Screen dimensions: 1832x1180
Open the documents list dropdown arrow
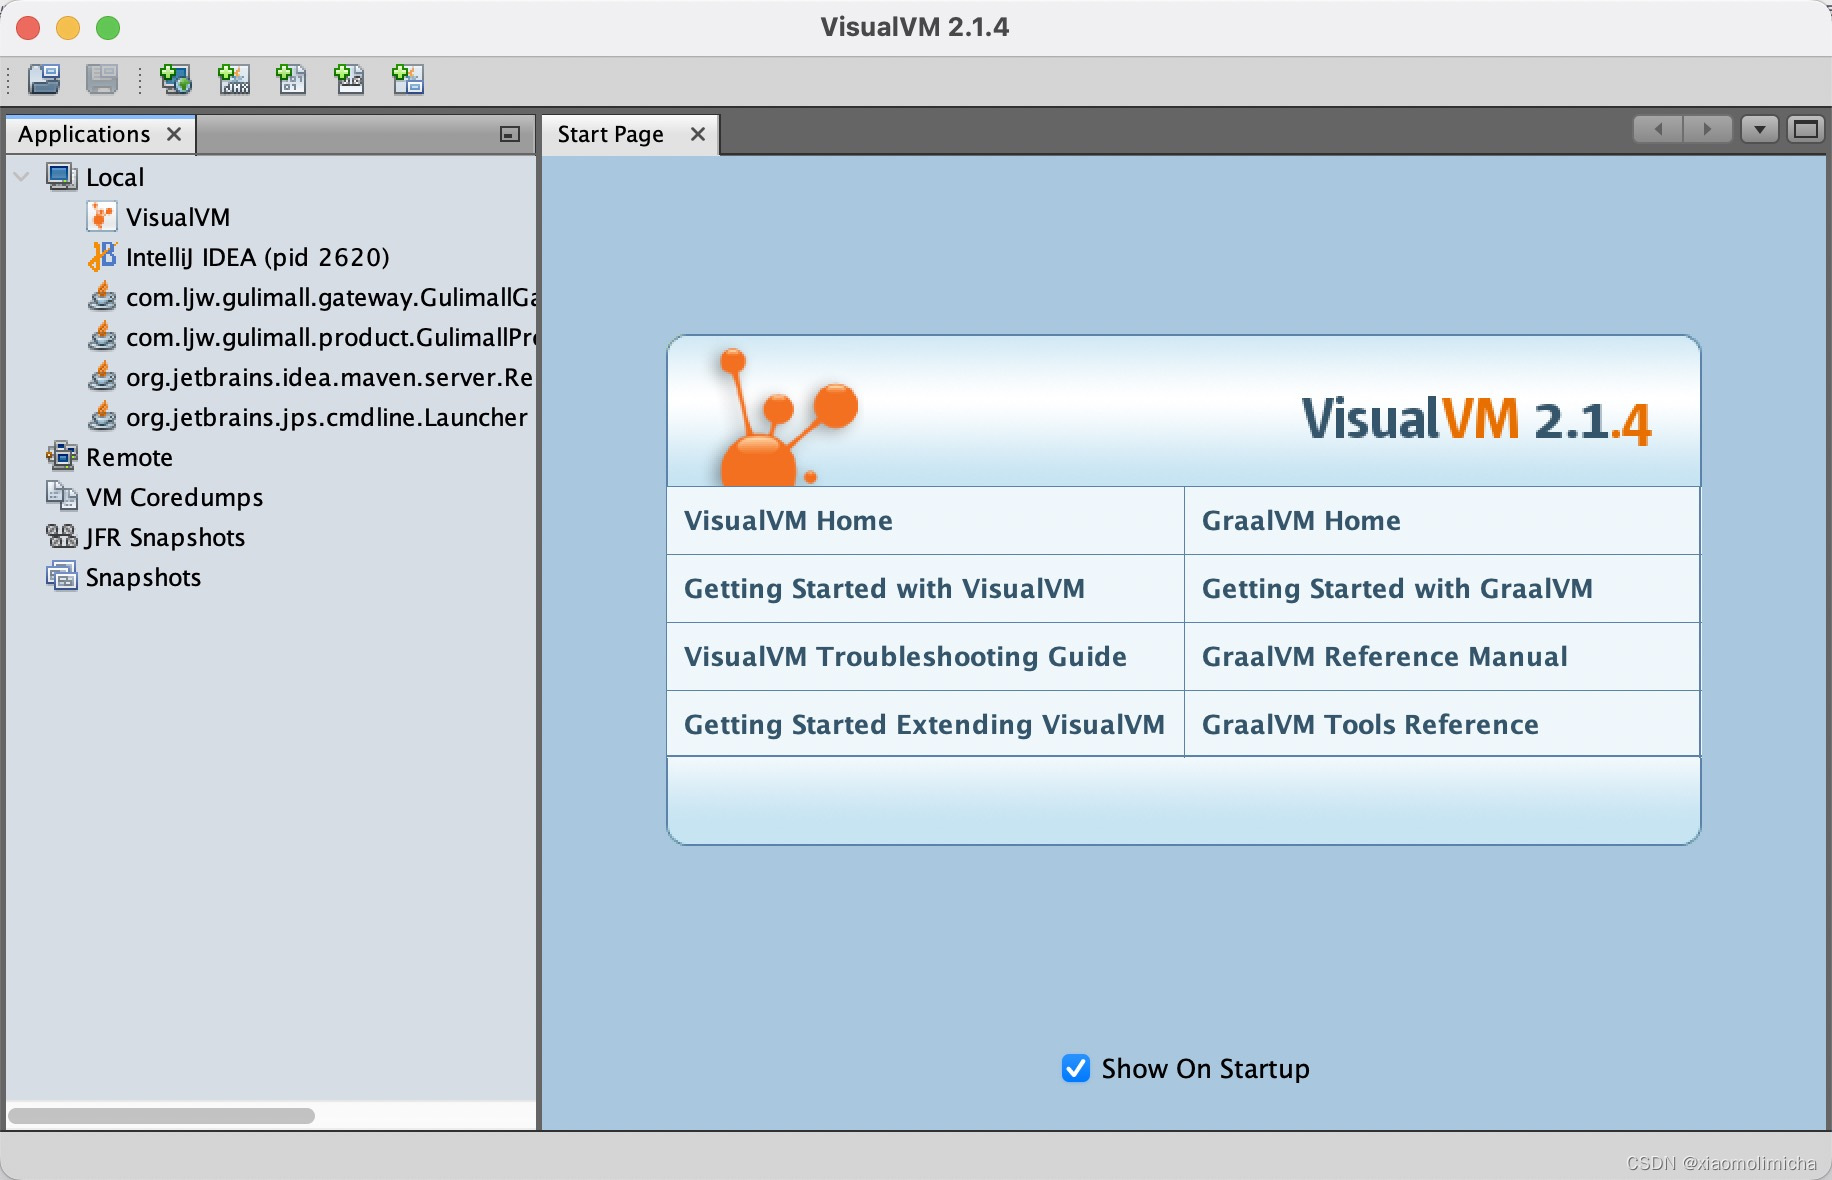1759,129
